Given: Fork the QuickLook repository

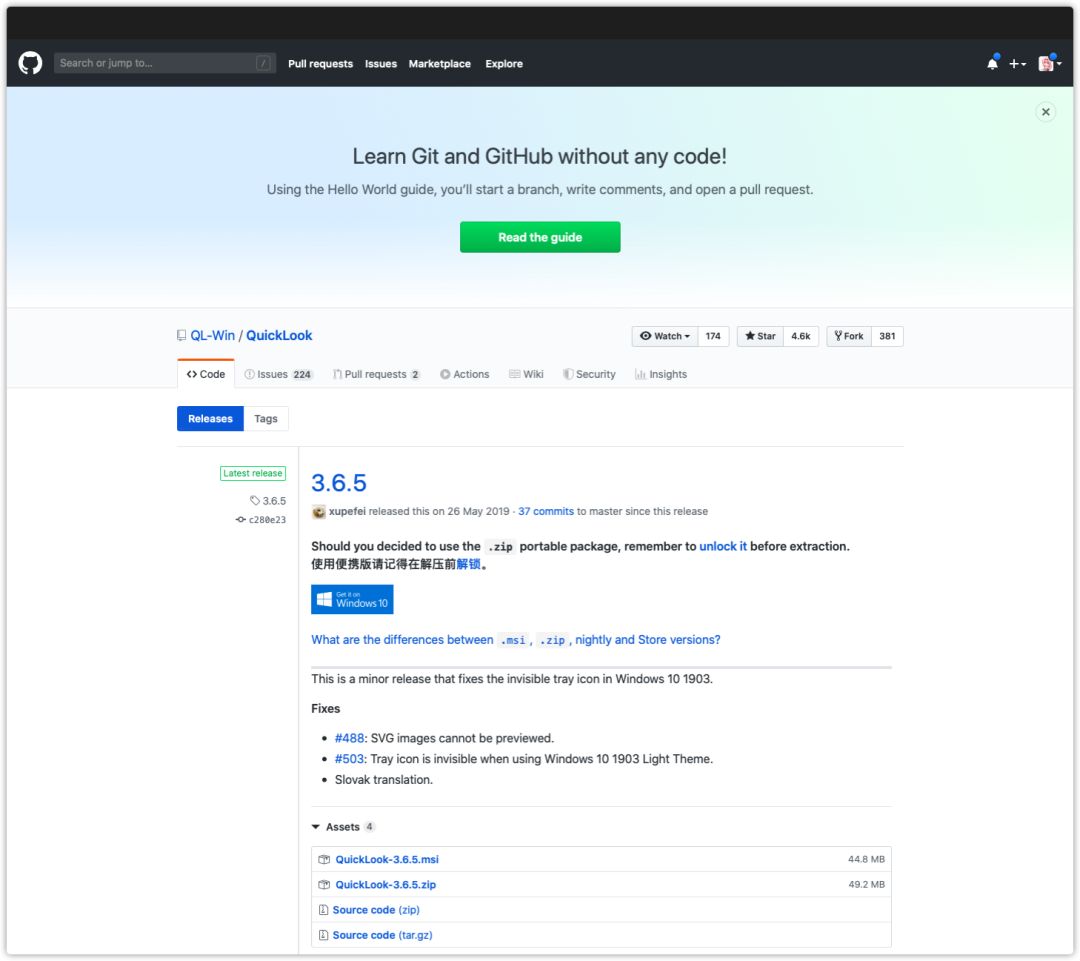Looking at the screenshot, I should [849, 336].
